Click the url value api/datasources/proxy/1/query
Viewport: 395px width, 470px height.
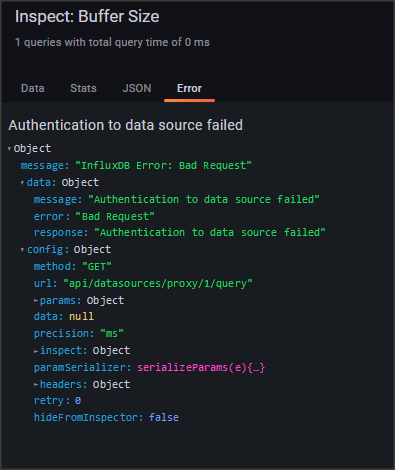click(x=158, y=284)
